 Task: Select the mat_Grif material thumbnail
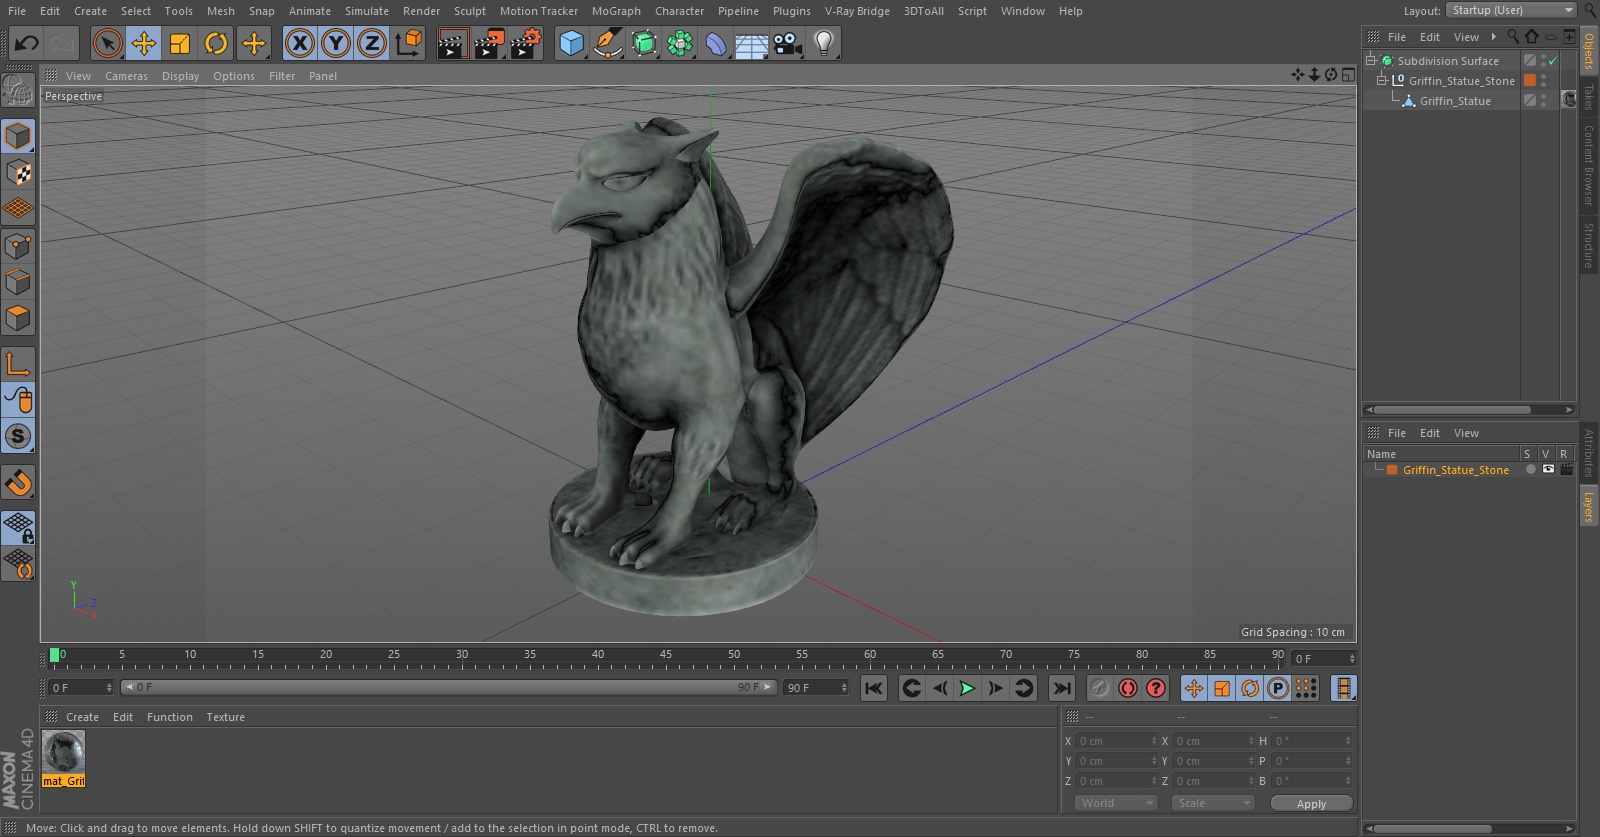click(63, 752)
